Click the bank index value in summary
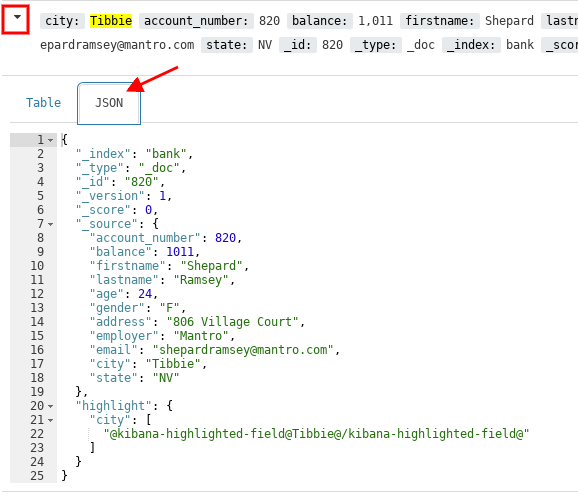 click(520, 45)
